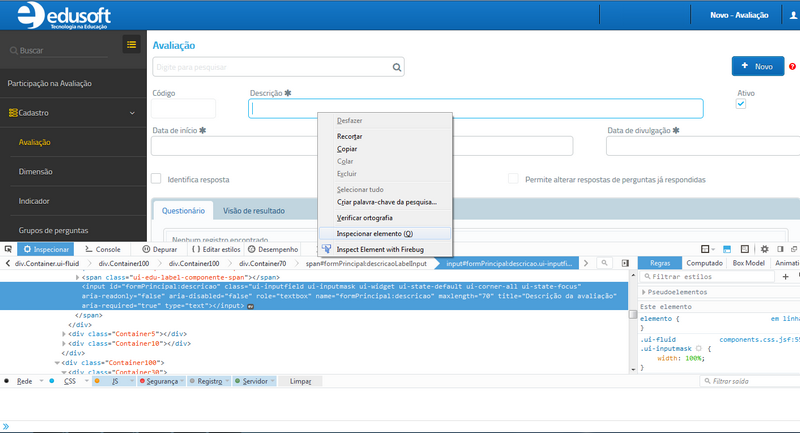Viewport: 800px width, 433px height.
Task: Select Verificar ortografia menu entry
Action: 385,218
